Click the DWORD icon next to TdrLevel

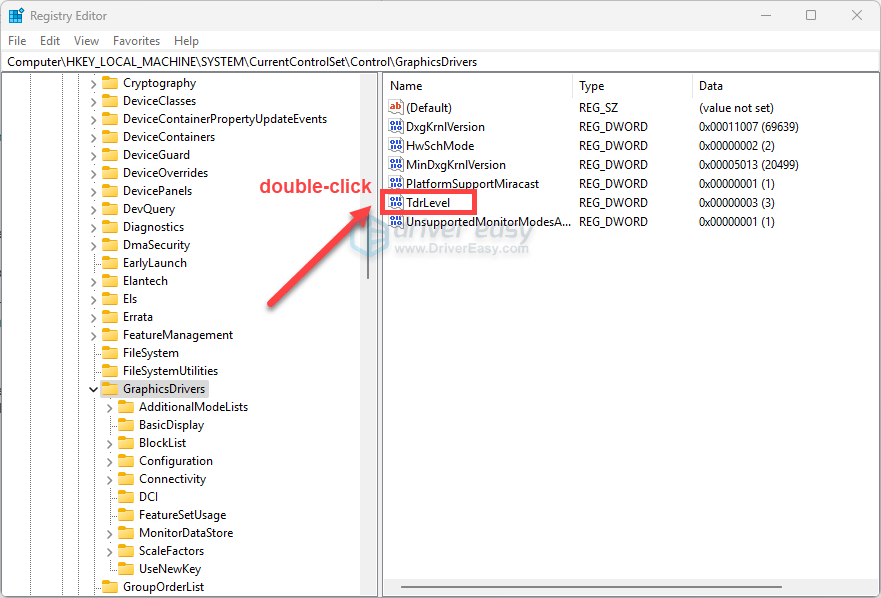point(395,203)
